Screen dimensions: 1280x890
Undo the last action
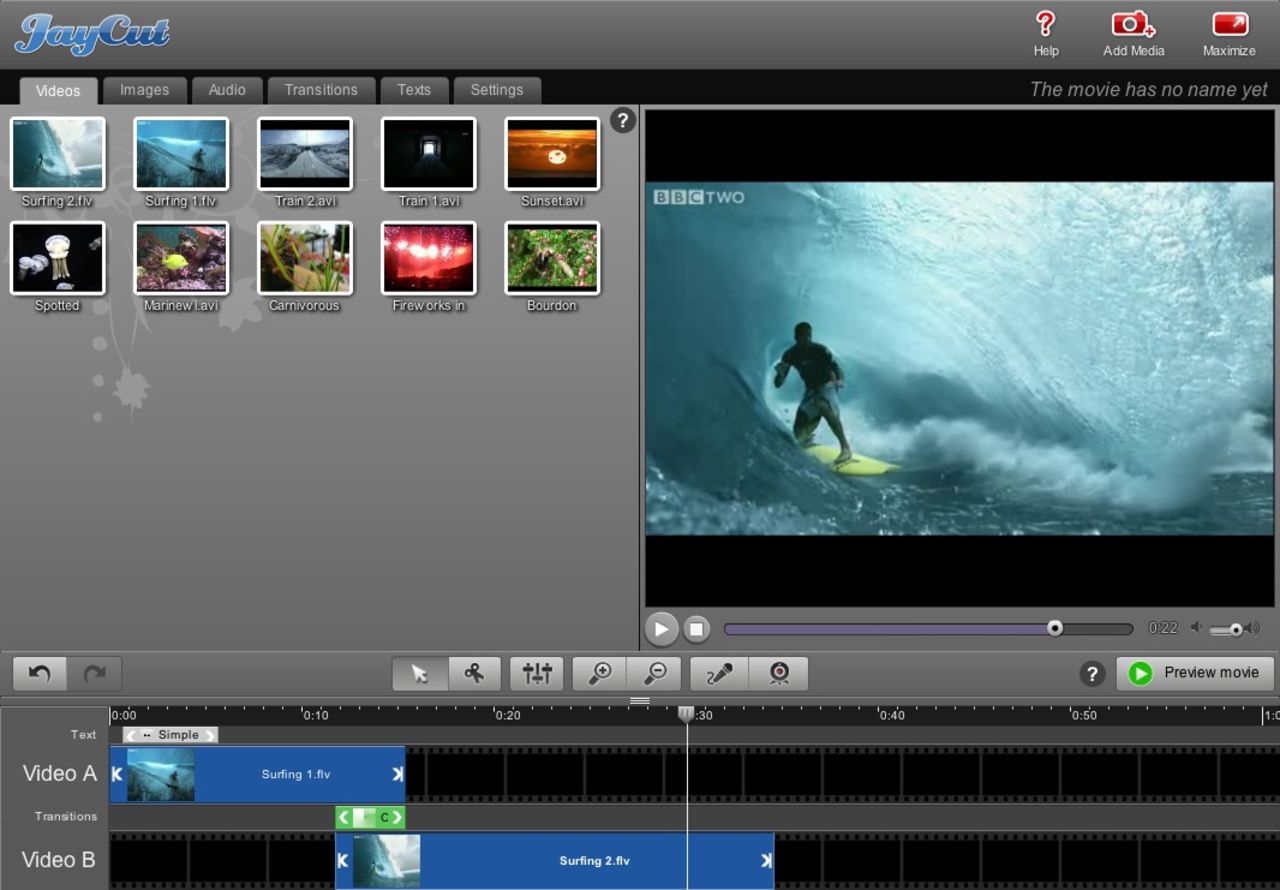(40, 674)
